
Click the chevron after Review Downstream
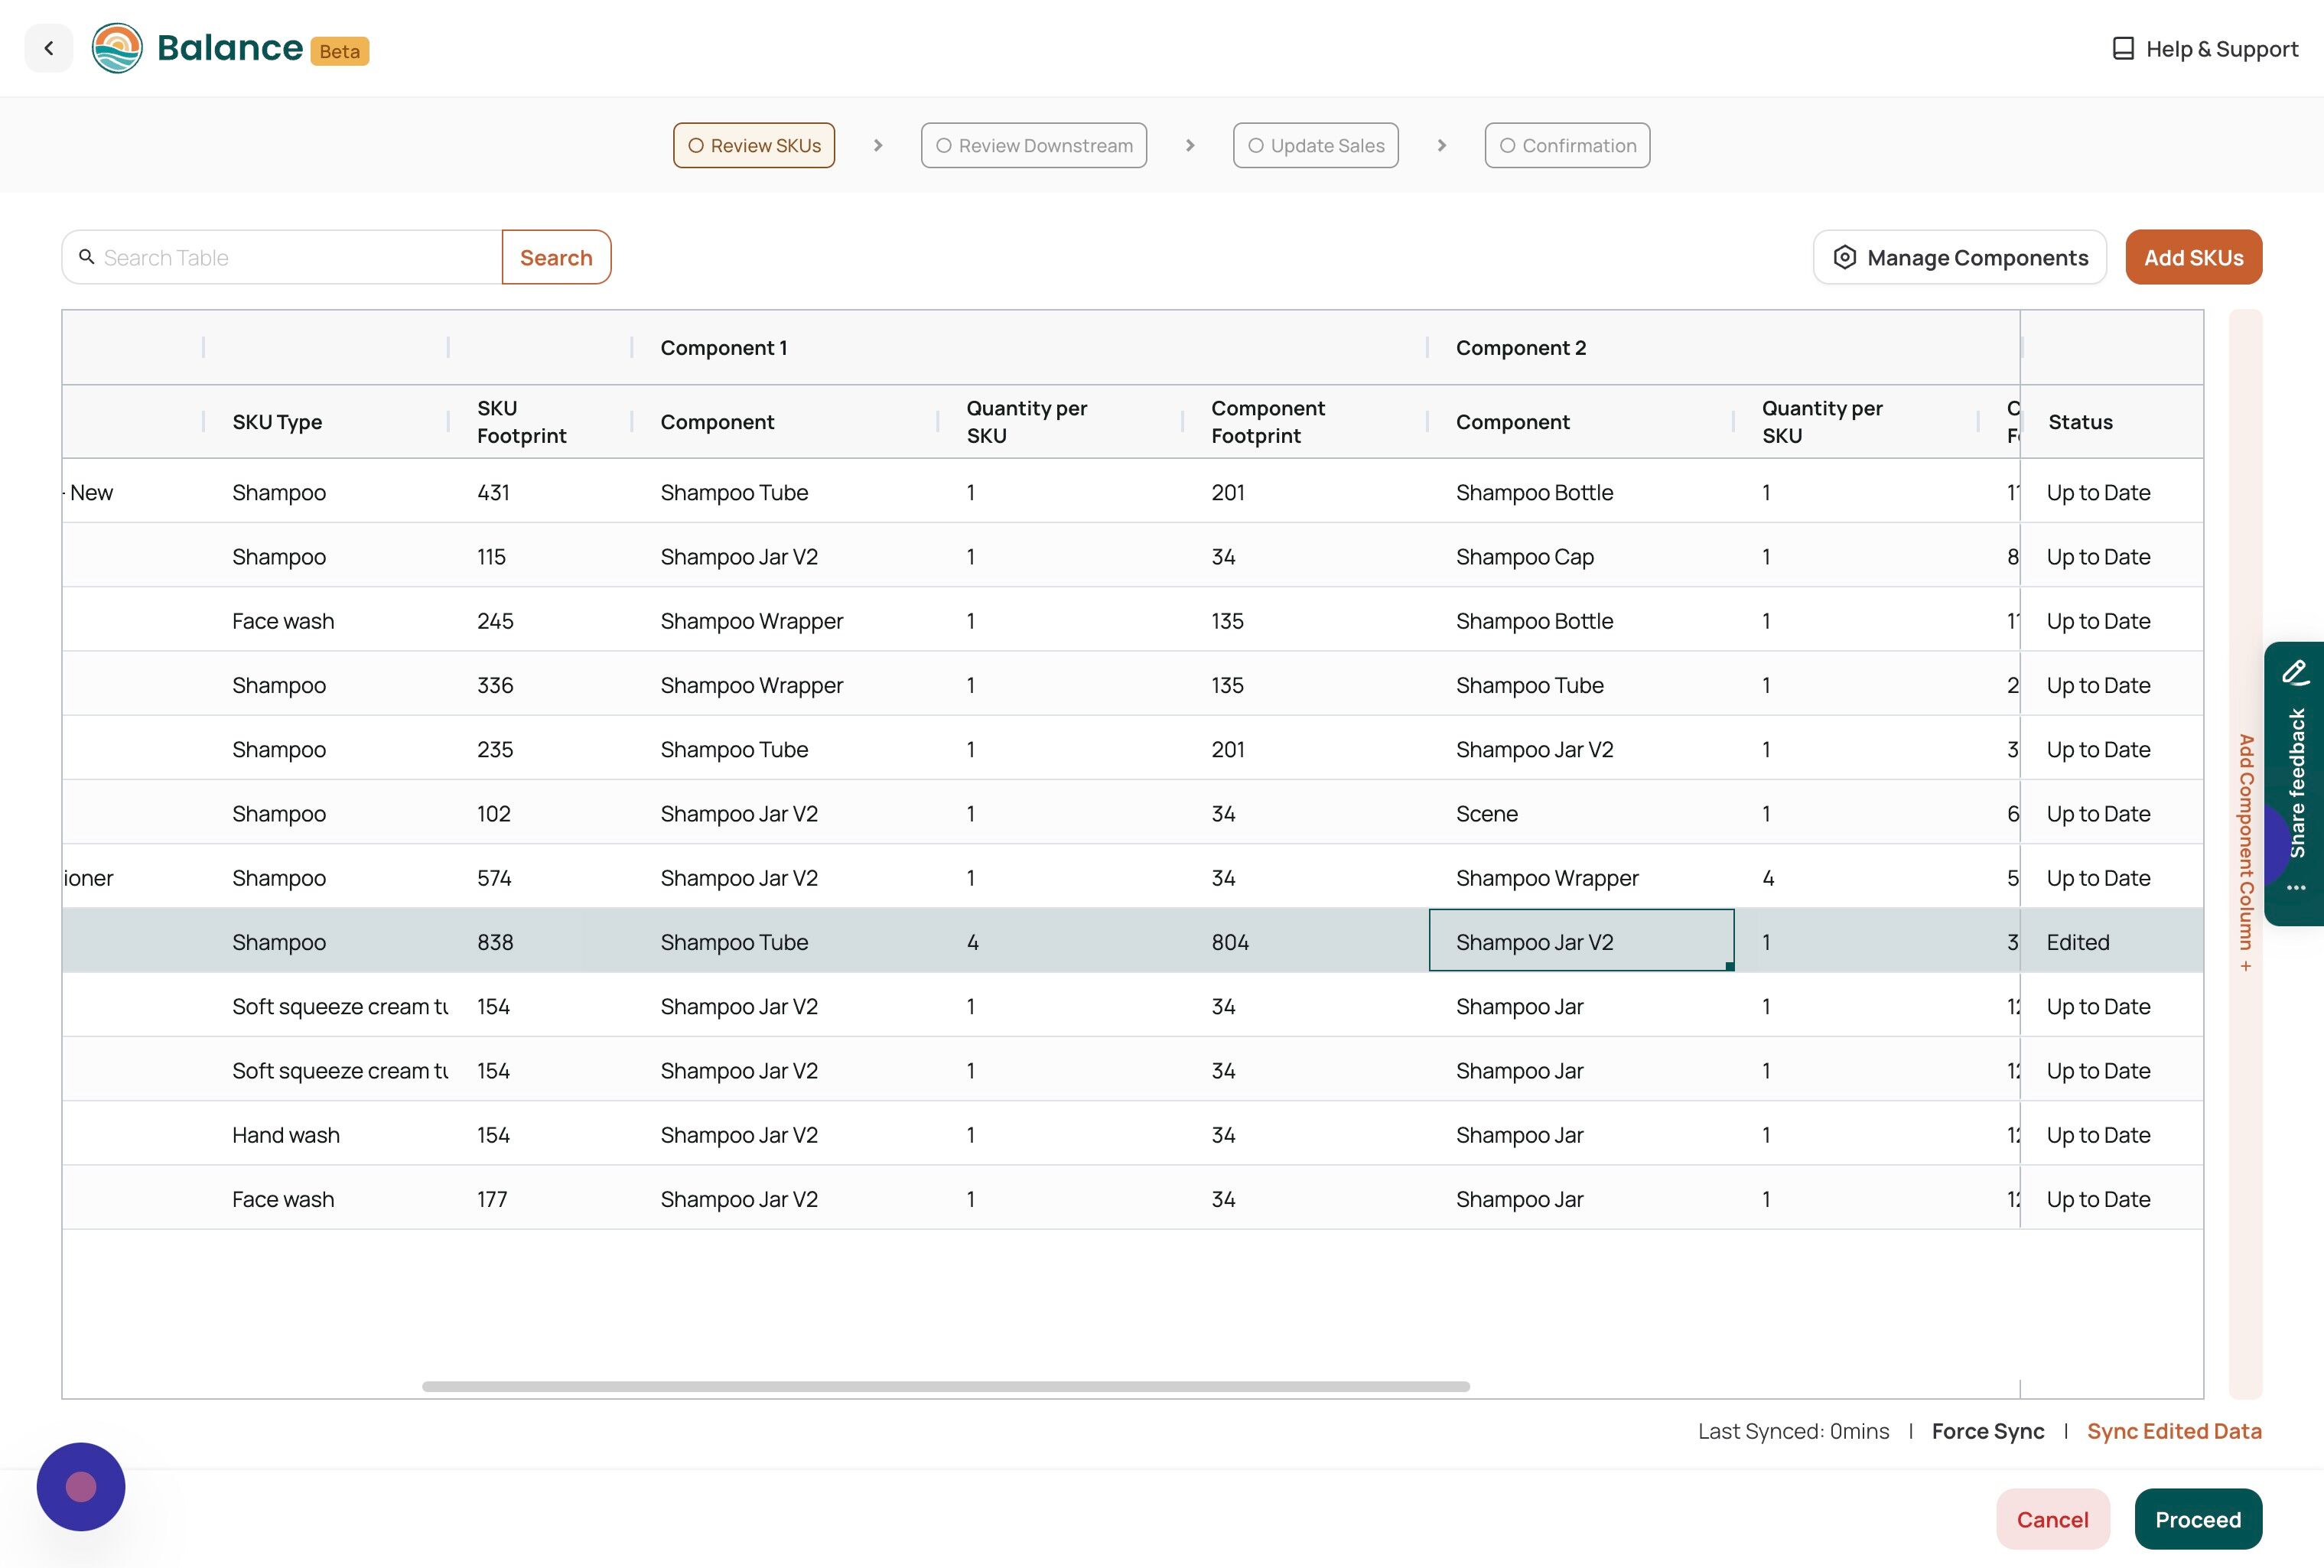click(1190, 145)
